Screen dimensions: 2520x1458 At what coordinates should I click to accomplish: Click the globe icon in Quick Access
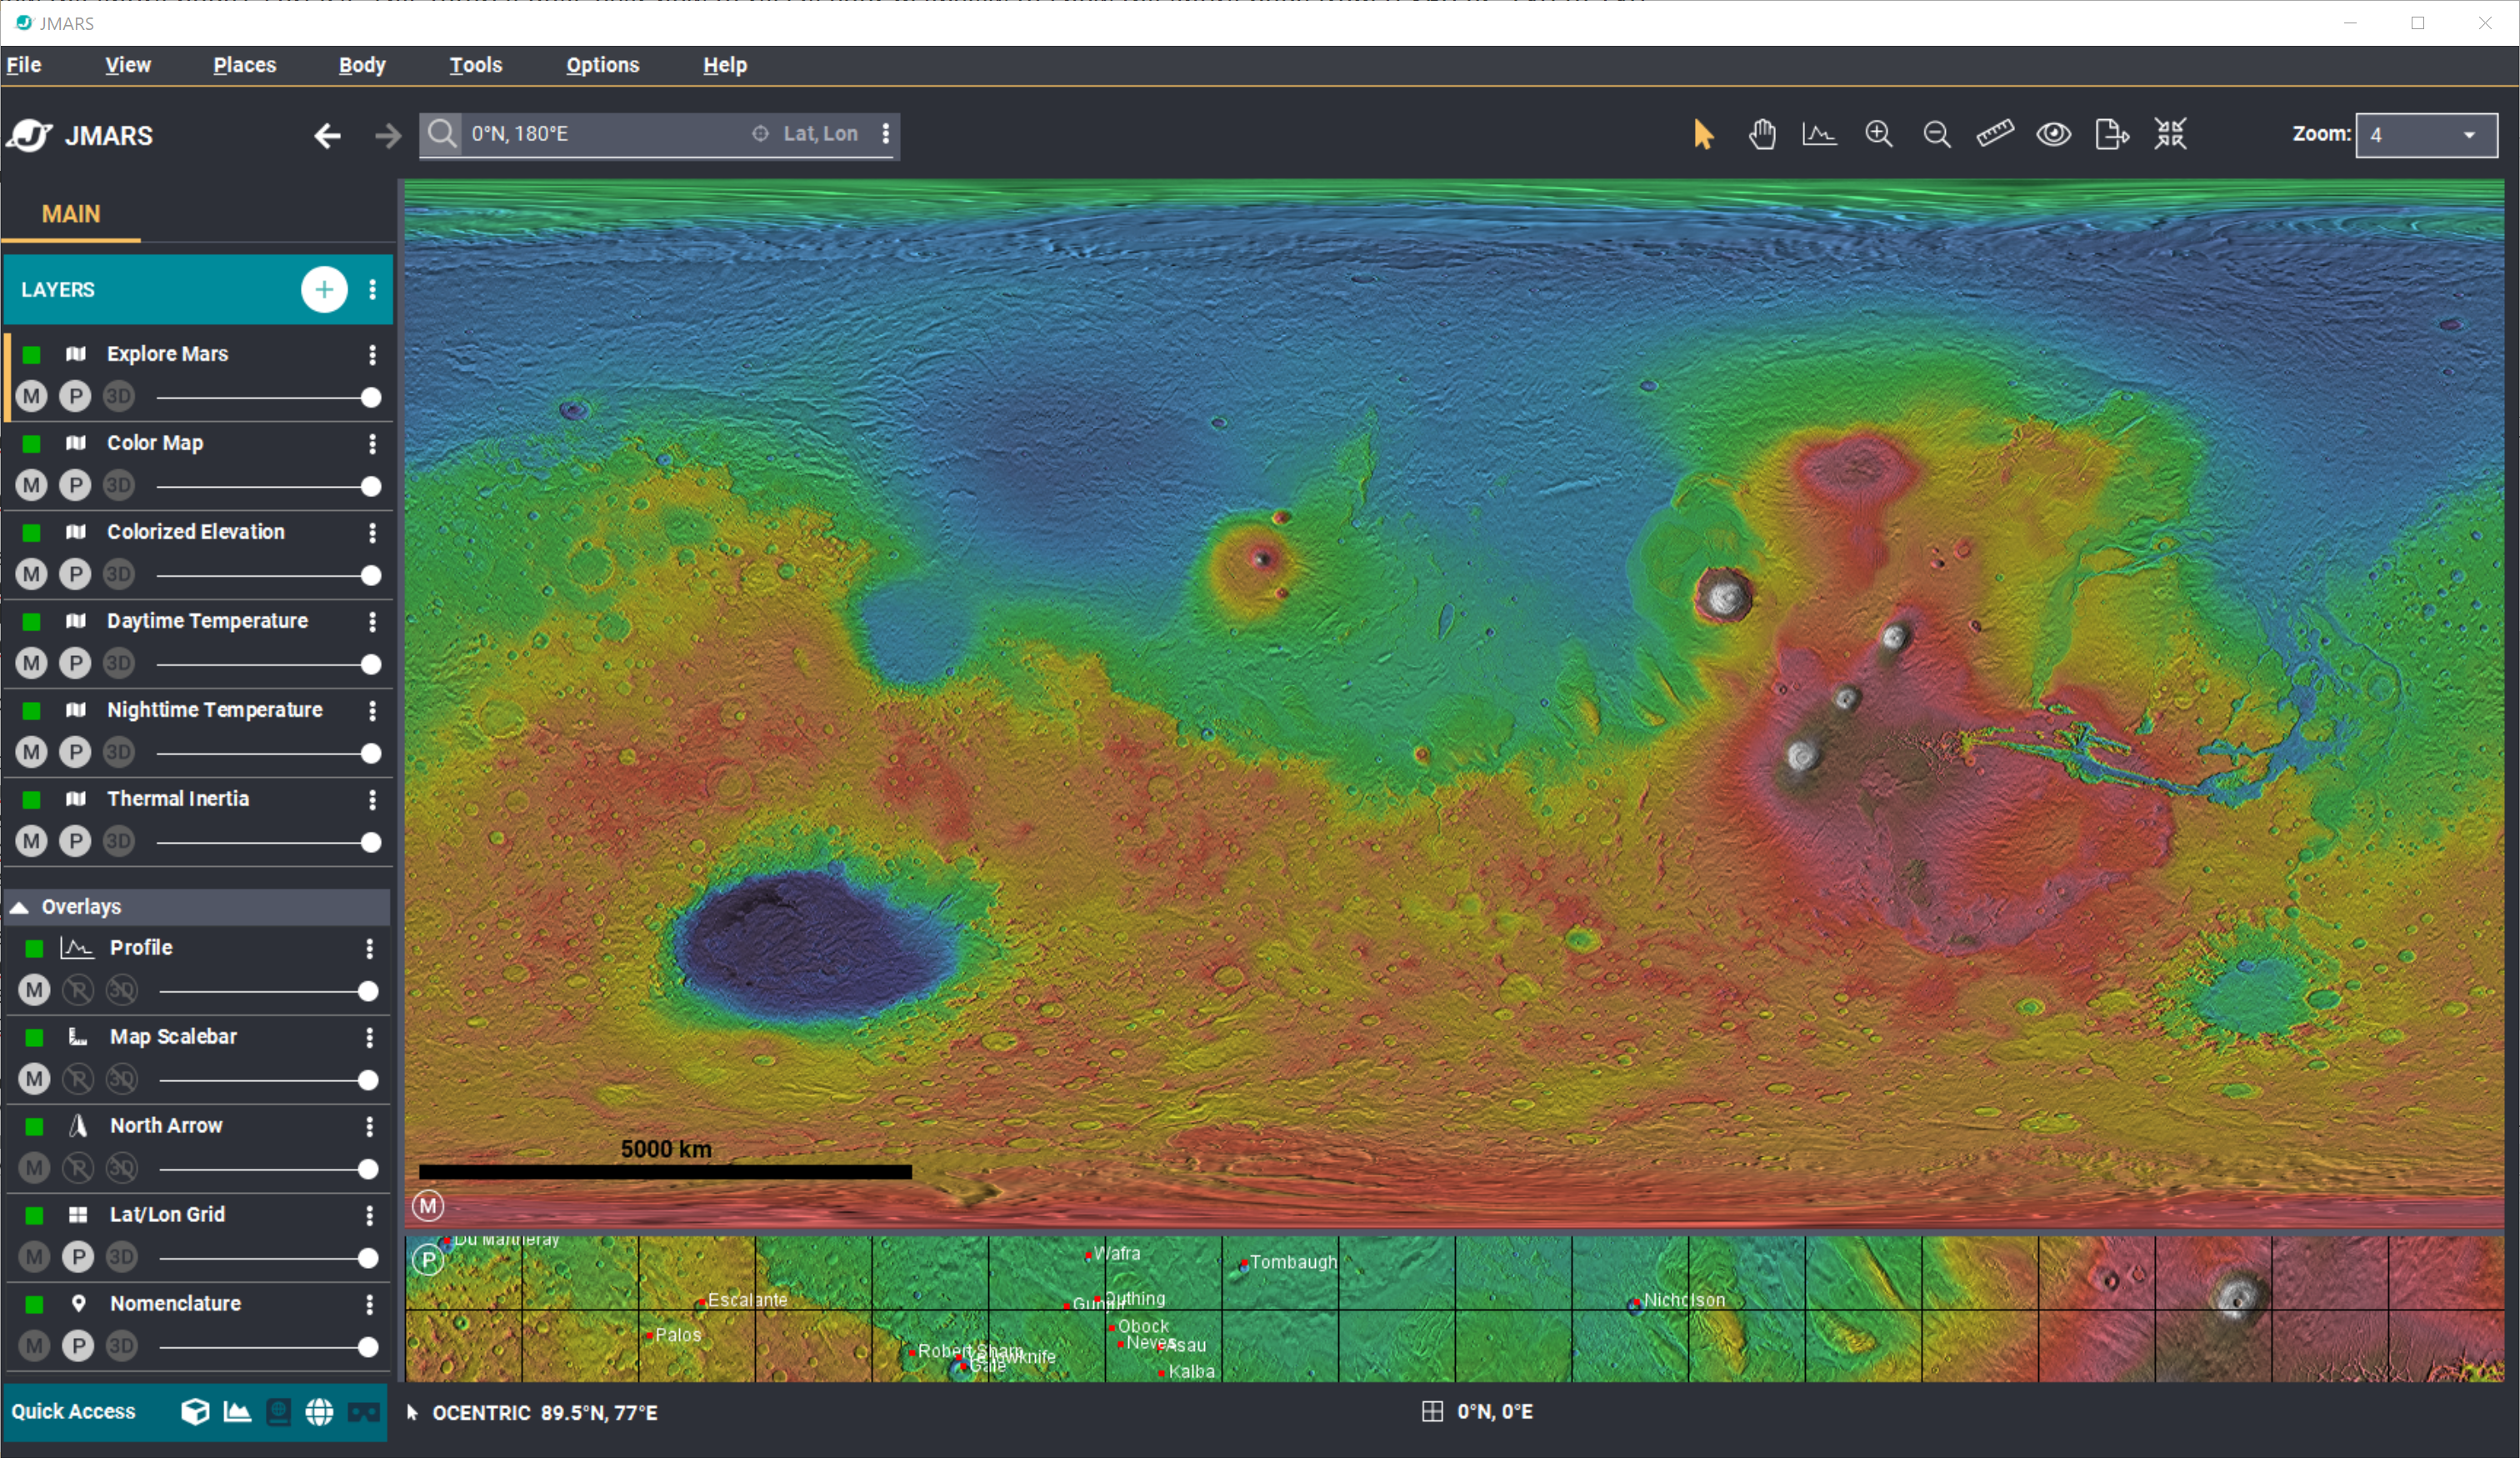319,1411
